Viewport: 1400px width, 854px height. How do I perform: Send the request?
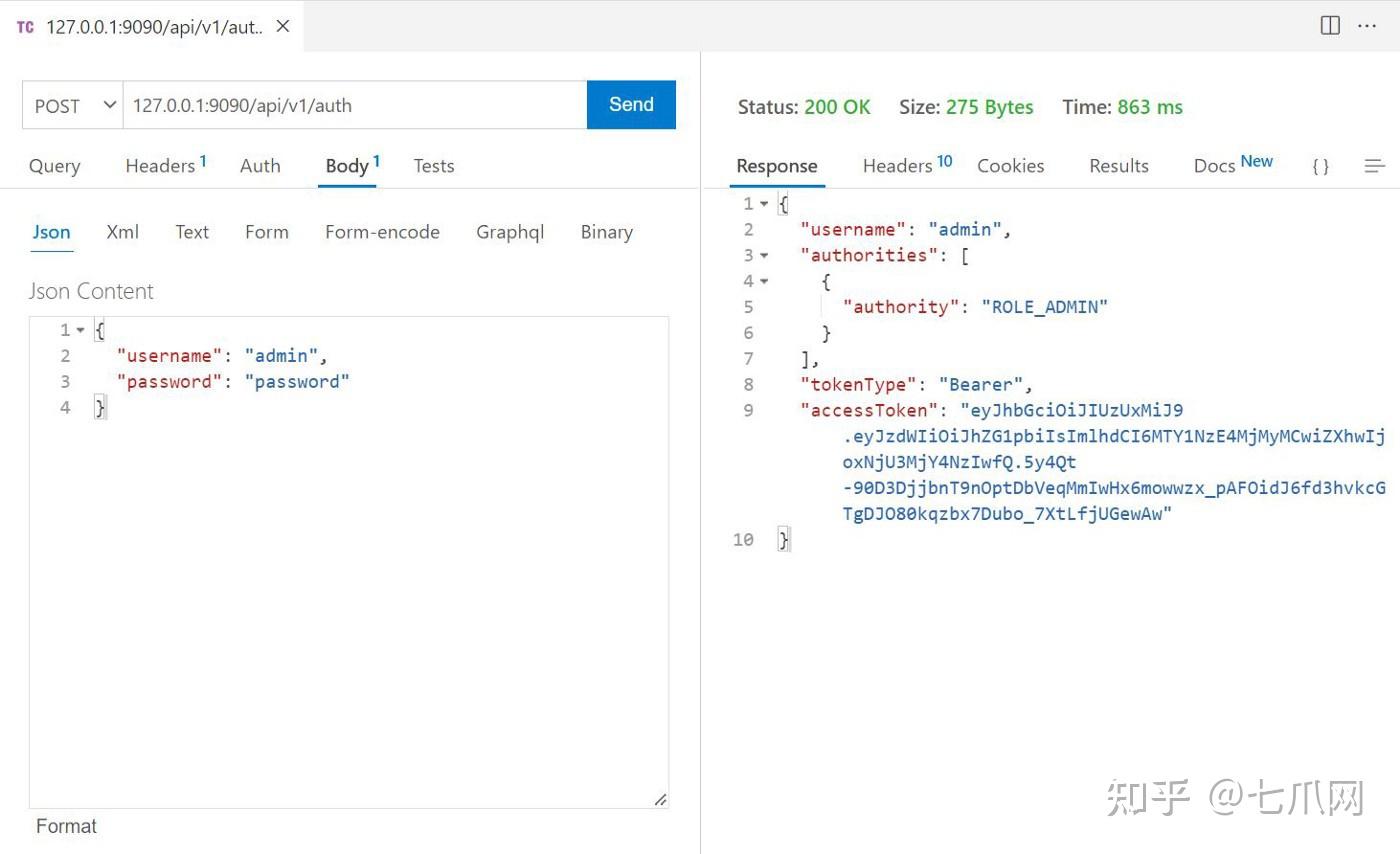(x=631, y=105)
